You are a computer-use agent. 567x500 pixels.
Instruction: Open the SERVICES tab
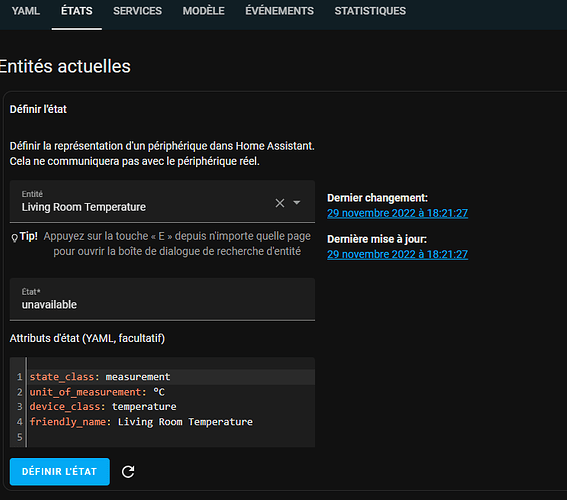tap(137, 11)
